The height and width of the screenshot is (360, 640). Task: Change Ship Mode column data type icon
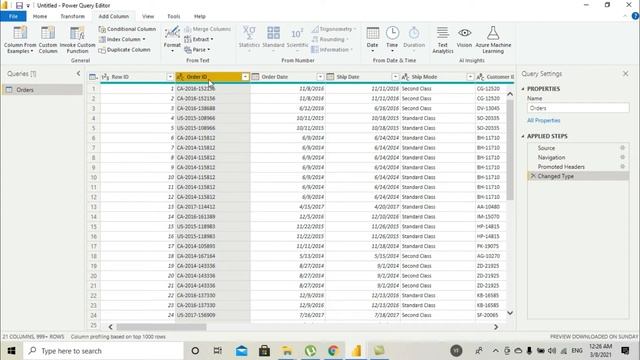click(x=405, y=77)
